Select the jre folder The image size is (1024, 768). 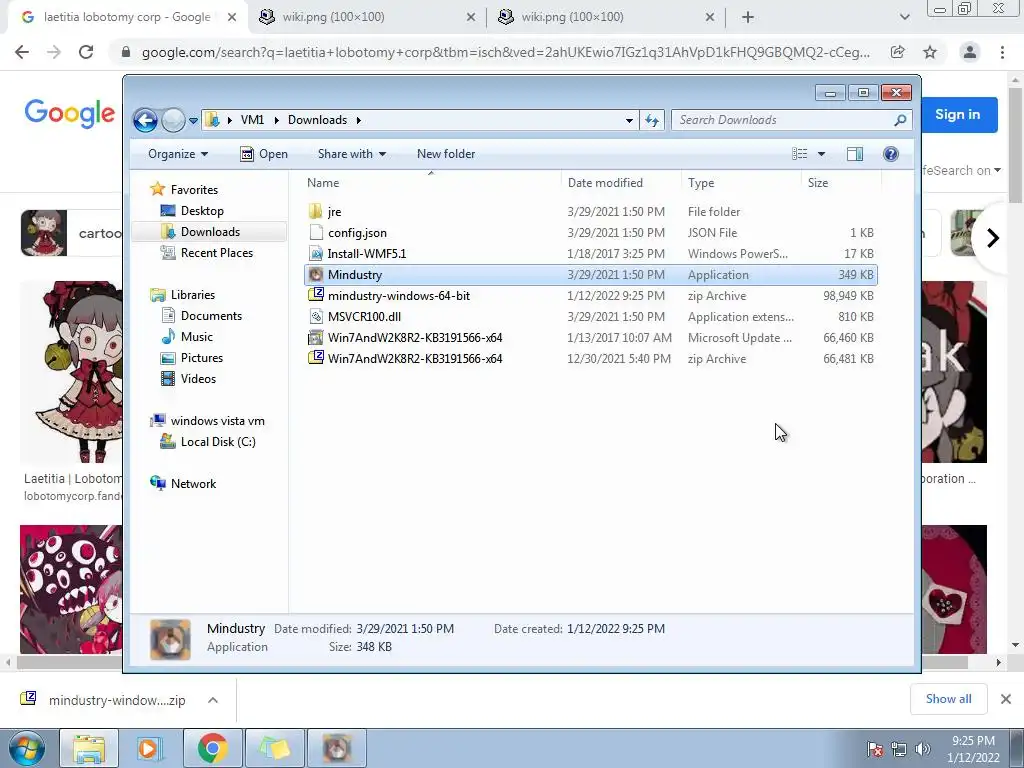[x=590, y=212]
